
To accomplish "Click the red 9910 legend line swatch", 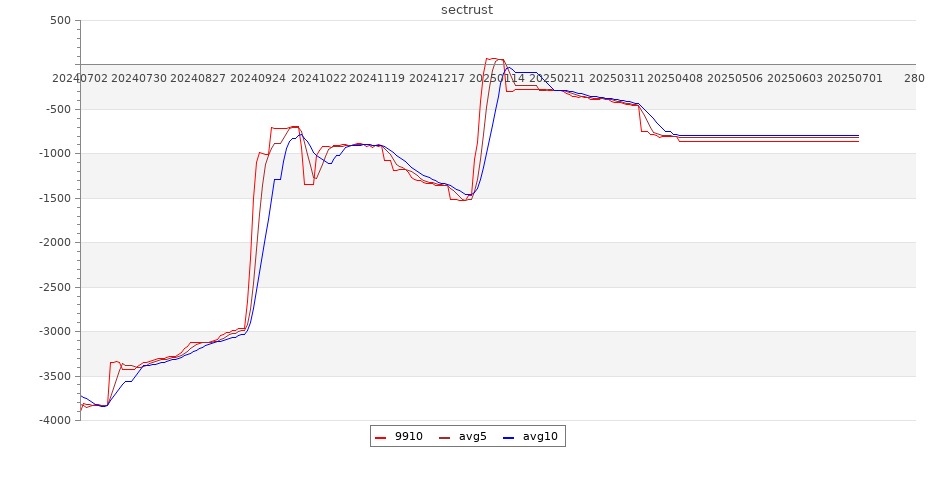I will 381,437.
